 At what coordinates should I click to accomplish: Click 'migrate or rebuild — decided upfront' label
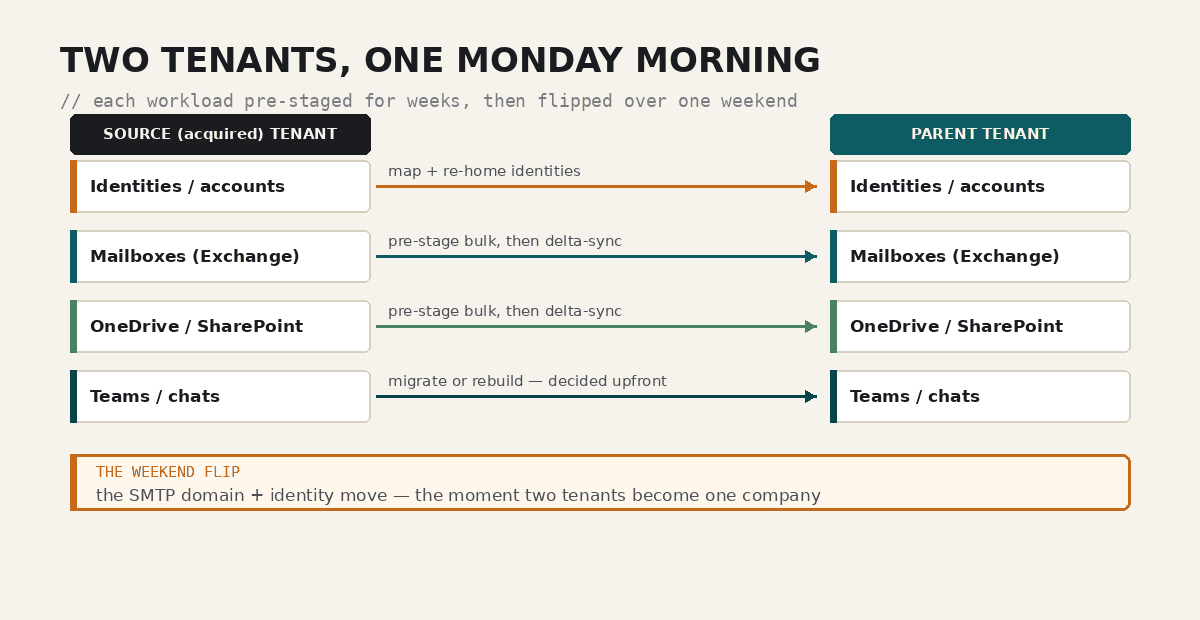click(527, 381)
